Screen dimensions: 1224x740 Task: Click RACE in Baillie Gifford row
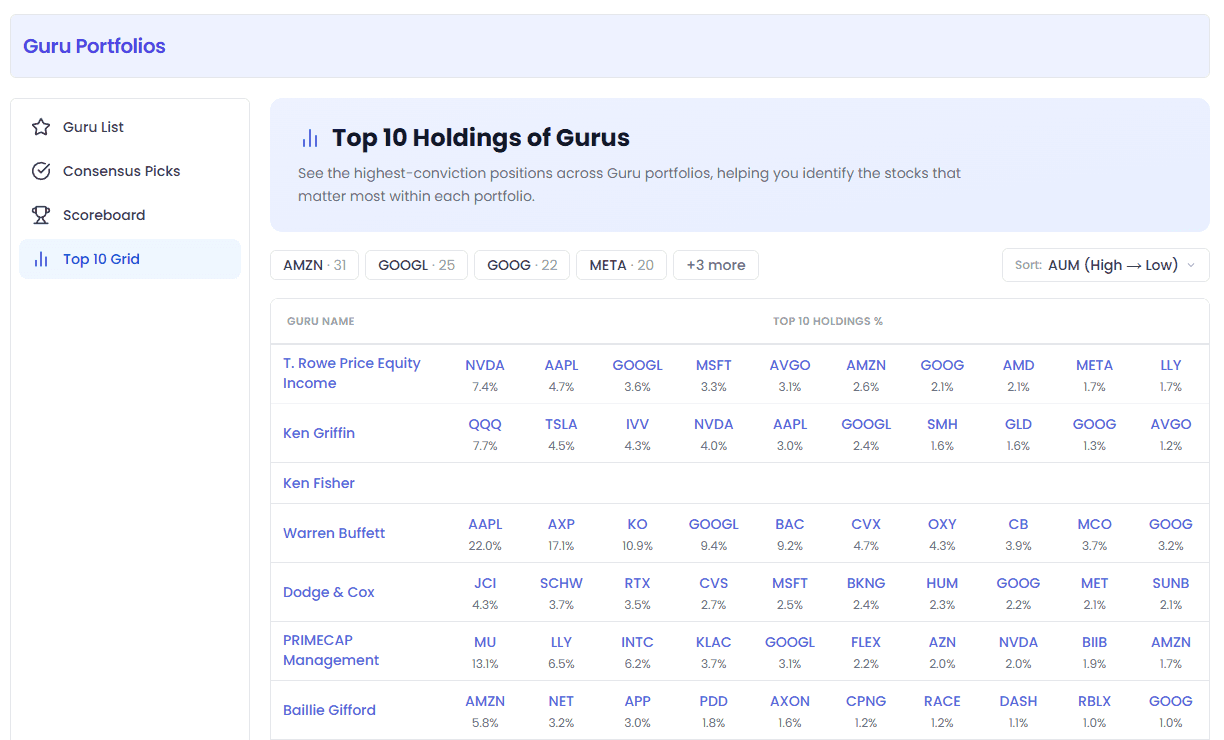[942, 701]
